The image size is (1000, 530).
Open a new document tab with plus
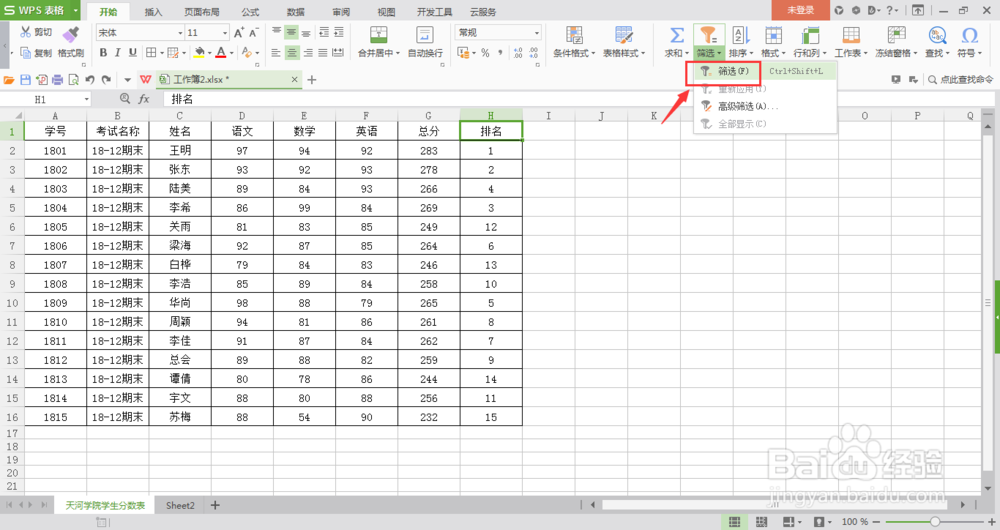pos(312,80)
